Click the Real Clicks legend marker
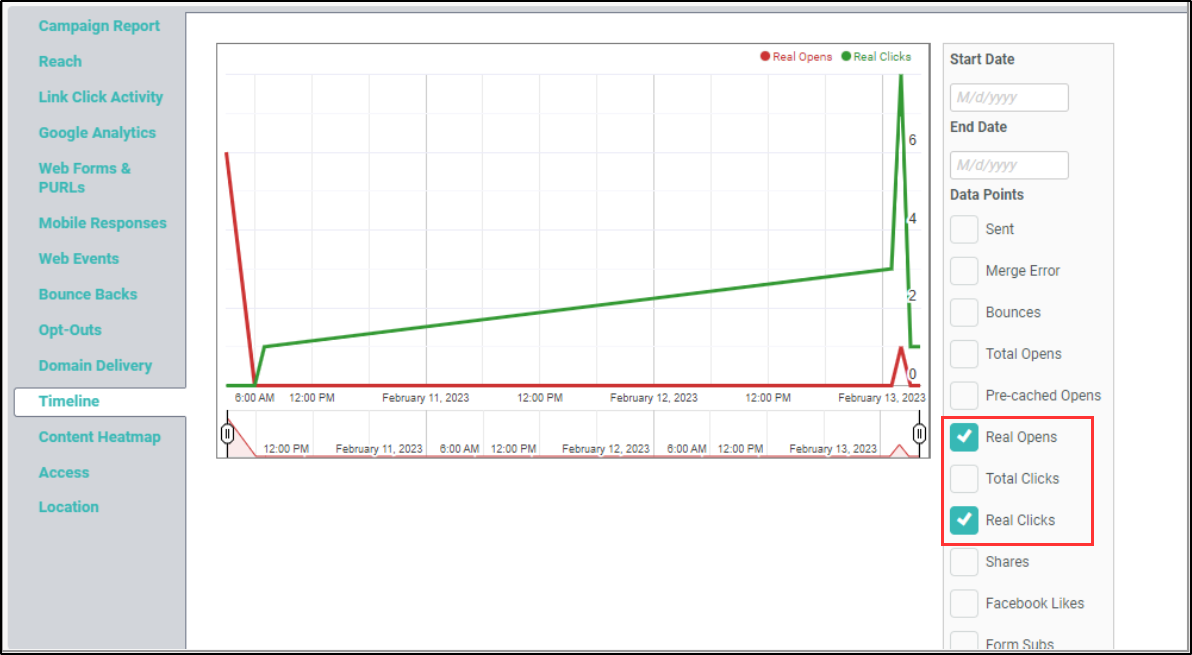 pyautogui.click(x=846, y=57)
